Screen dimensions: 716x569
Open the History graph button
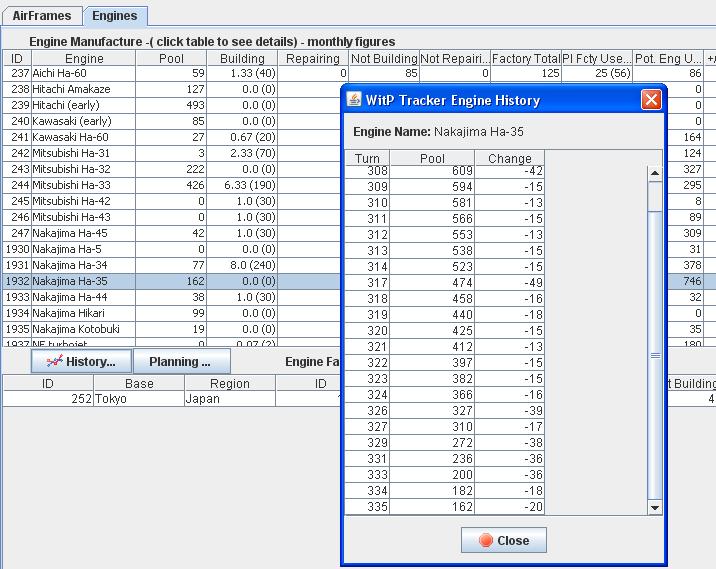point(81,362)
